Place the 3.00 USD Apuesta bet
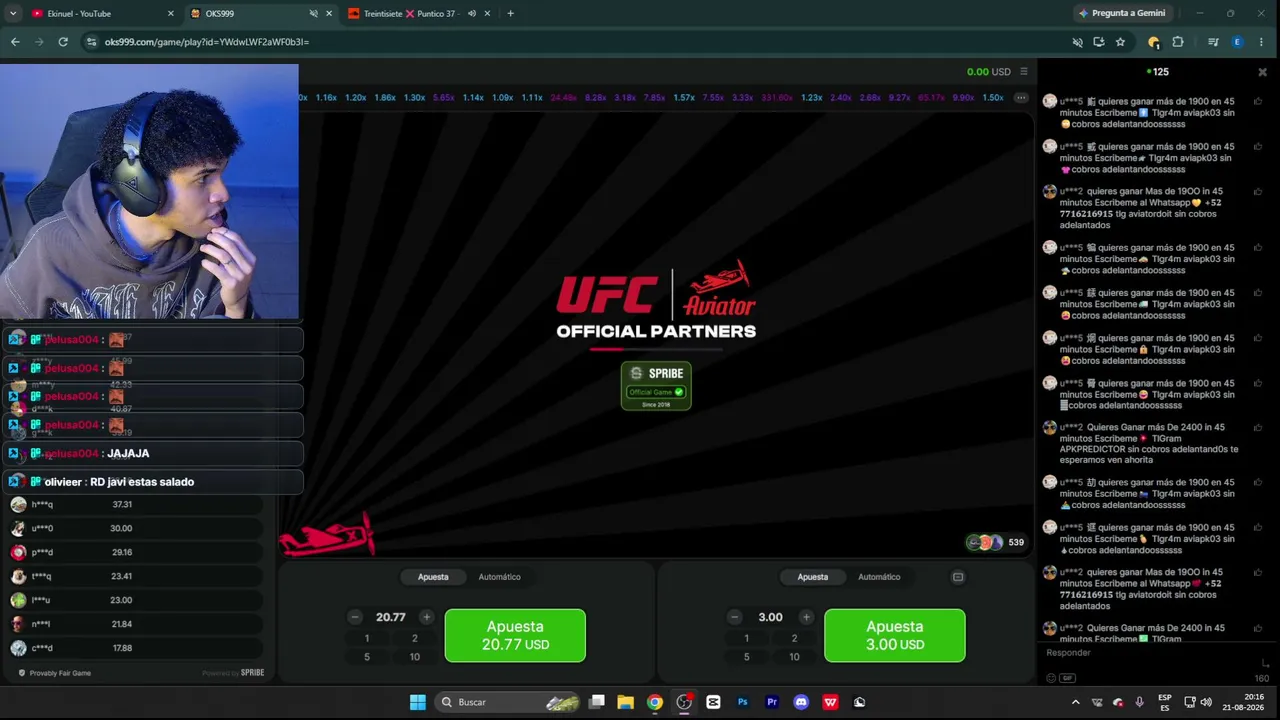Viewport: 1280px width, 720px height. point(895,635)
